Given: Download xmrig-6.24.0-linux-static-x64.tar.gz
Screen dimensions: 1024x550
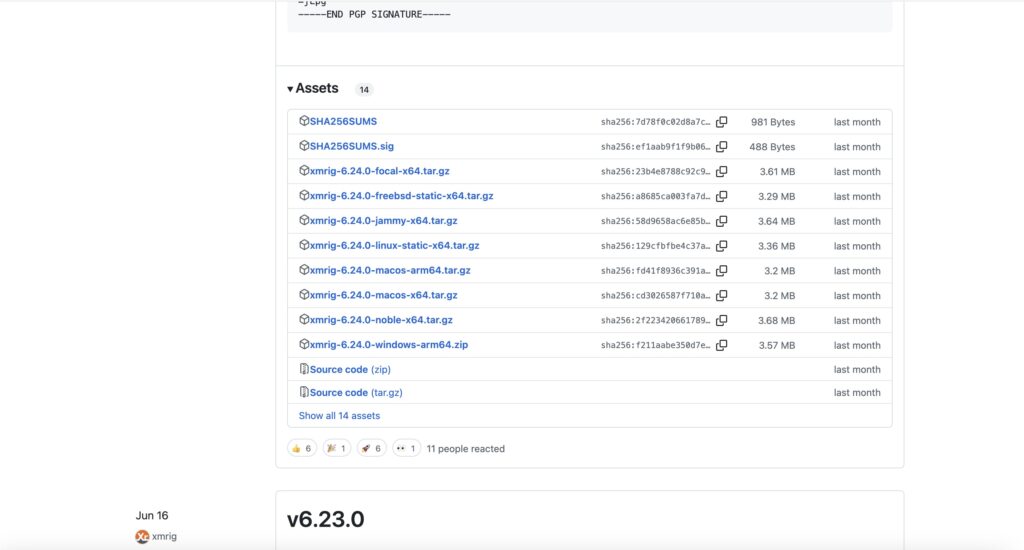Looking at the screenshot, I should (394, 246).
